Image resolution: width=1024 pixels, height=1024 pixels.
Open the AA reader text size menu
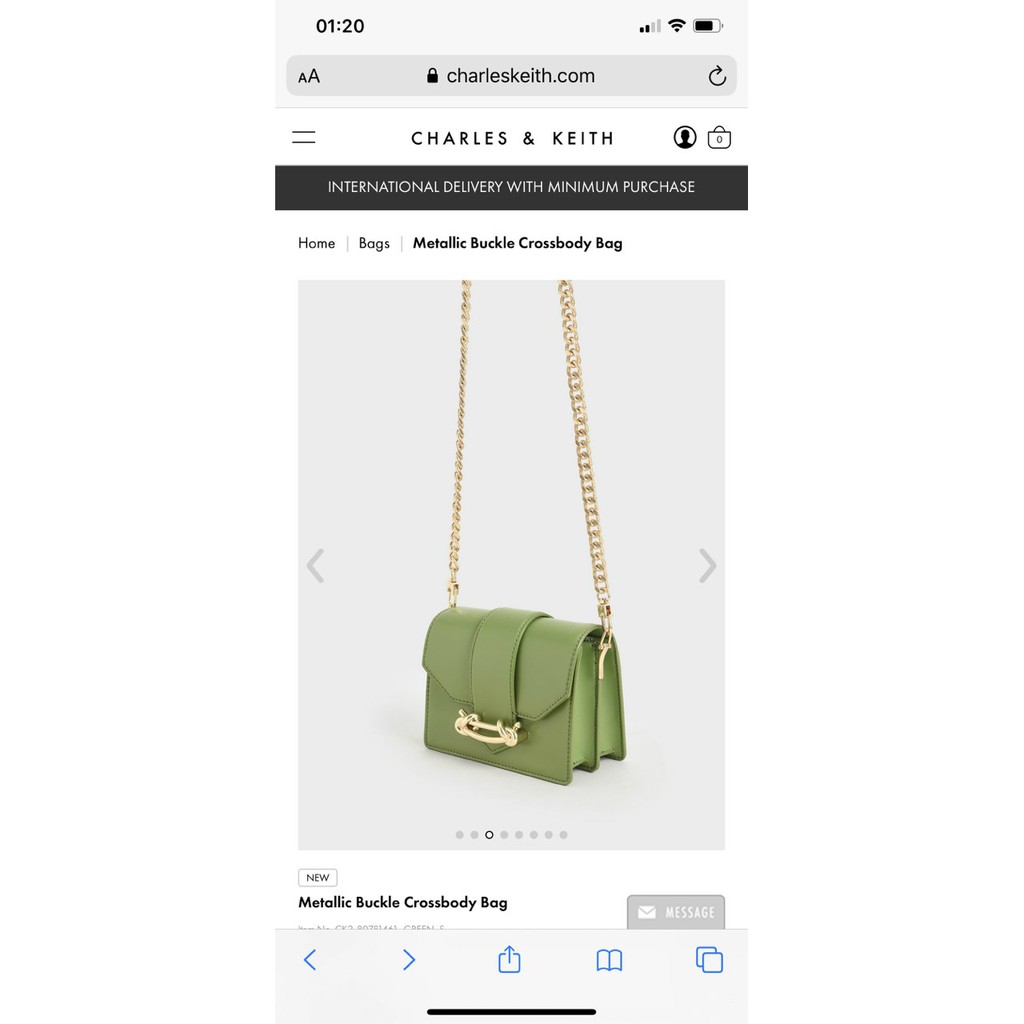click(309, 76)
